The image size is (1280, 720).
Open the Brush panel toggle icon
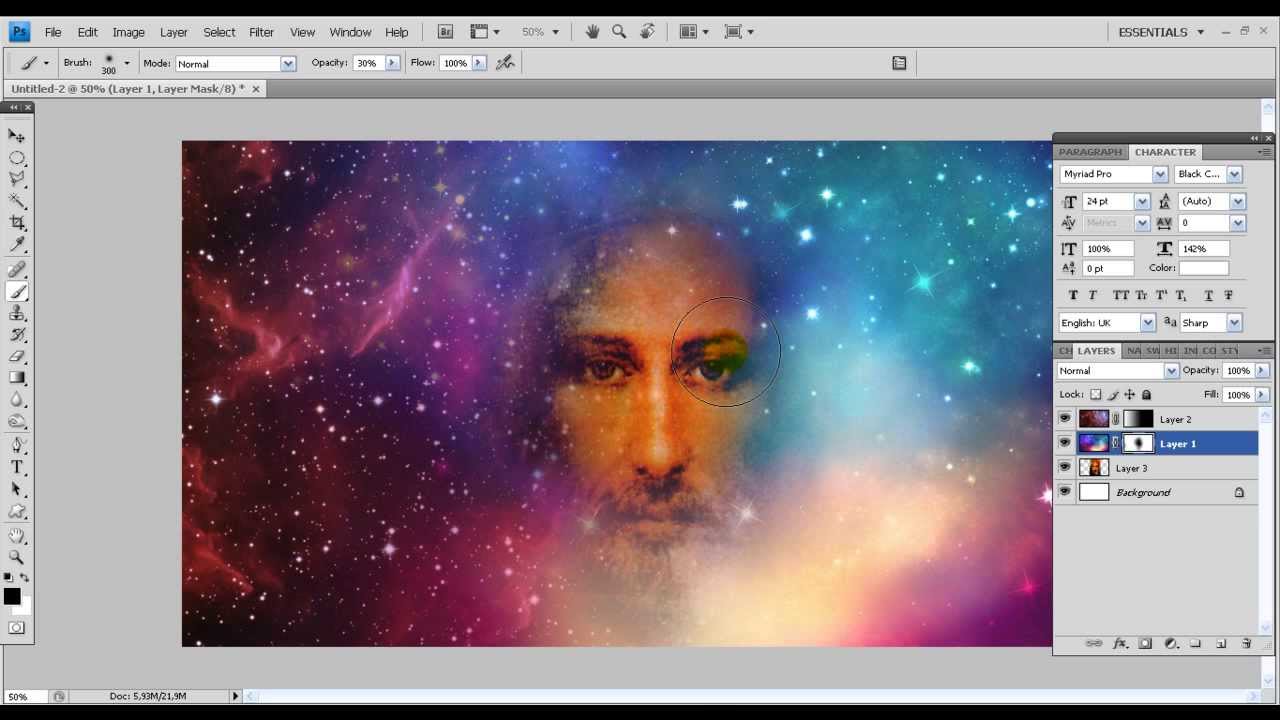point(899,63)
